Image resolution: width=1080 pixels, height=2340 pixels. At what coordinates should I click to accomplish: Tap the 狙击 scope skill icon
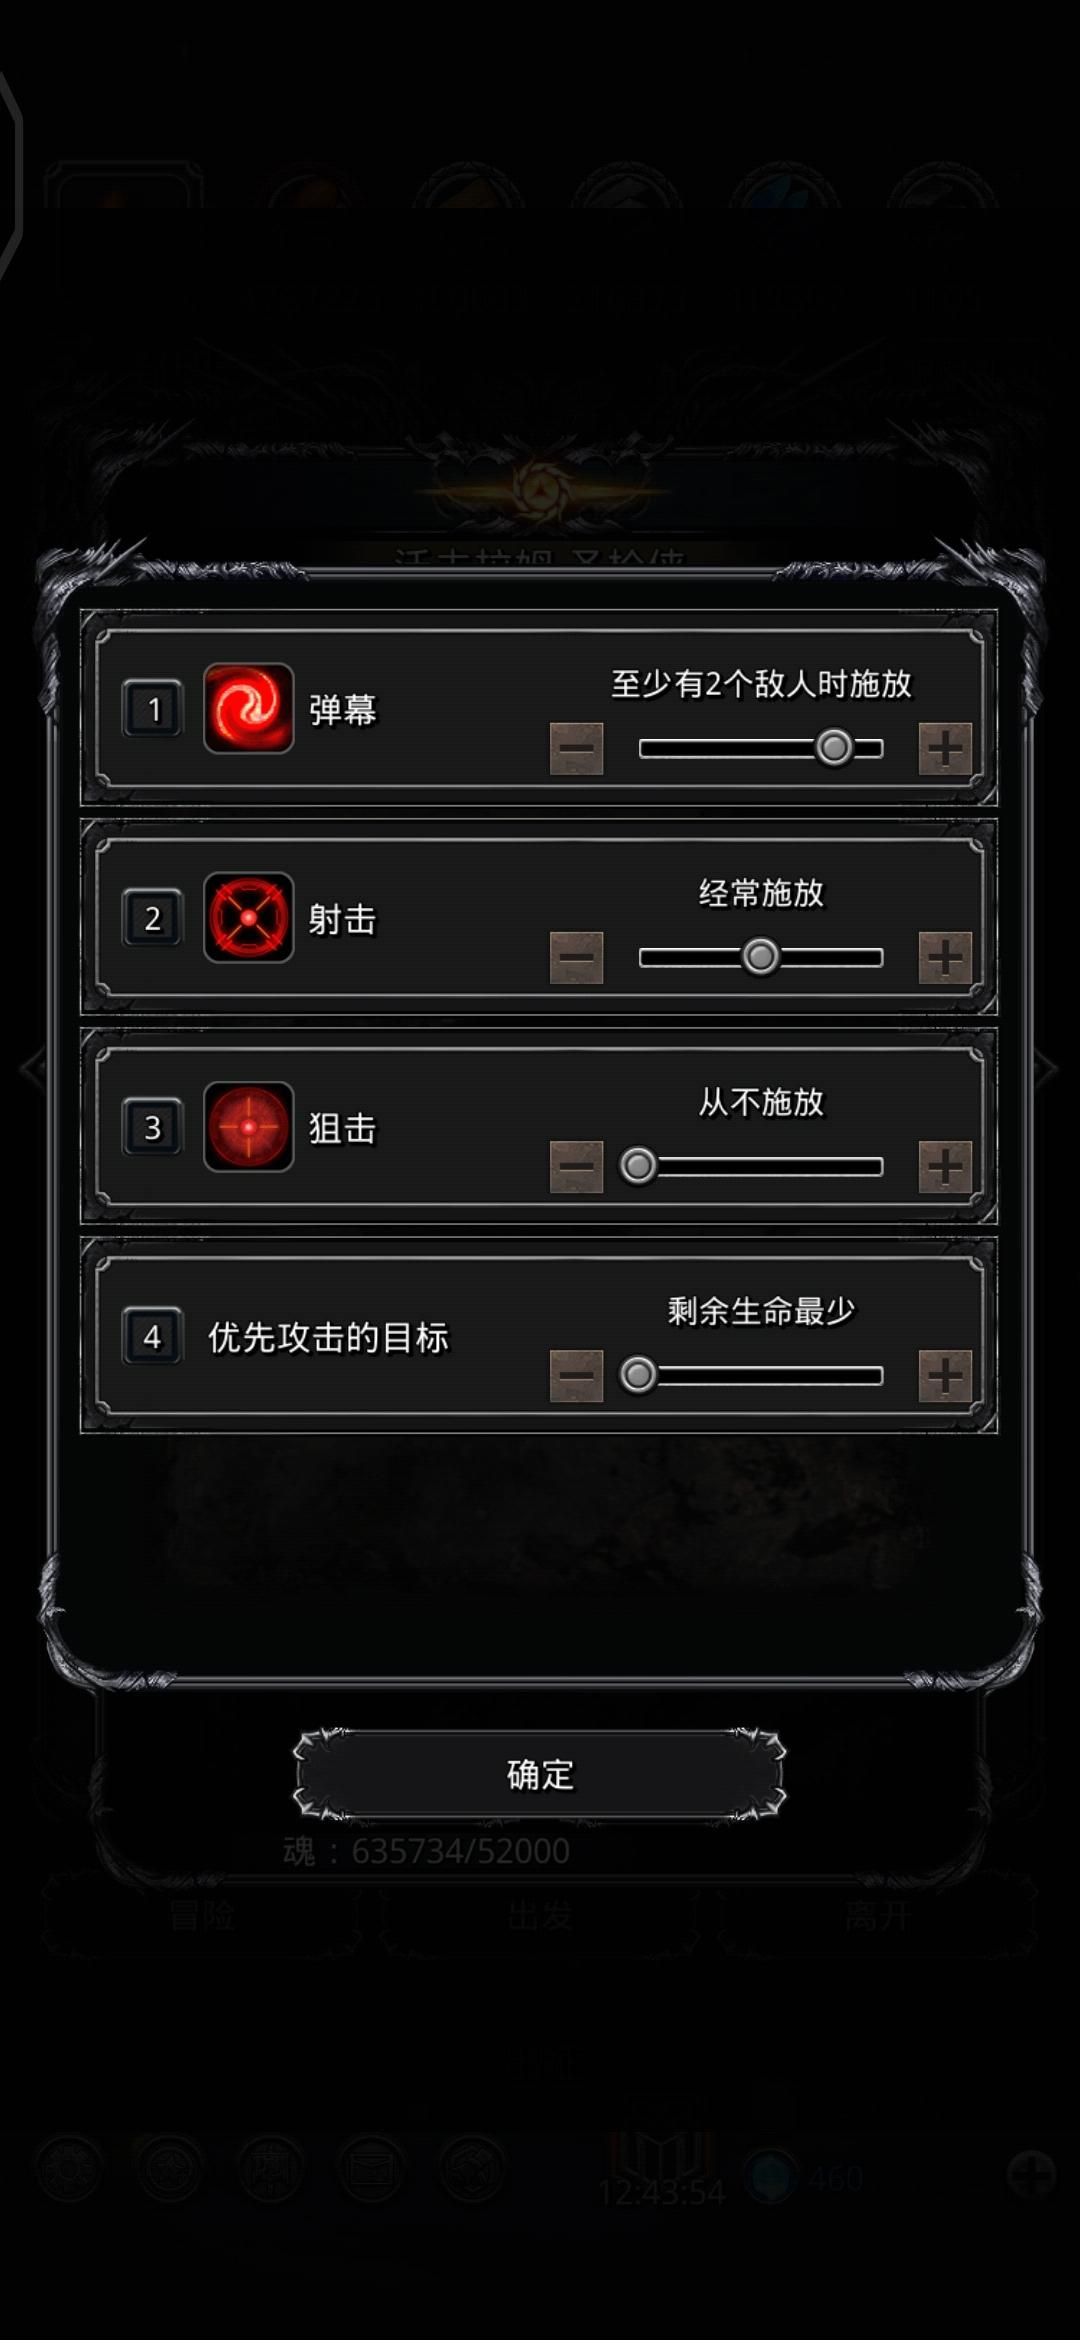click(x=248, y=1126)
